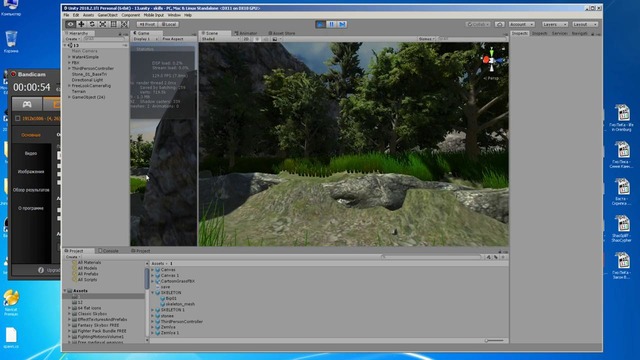Select the Rotate tool in Unity toolbar

coord(92,24)
